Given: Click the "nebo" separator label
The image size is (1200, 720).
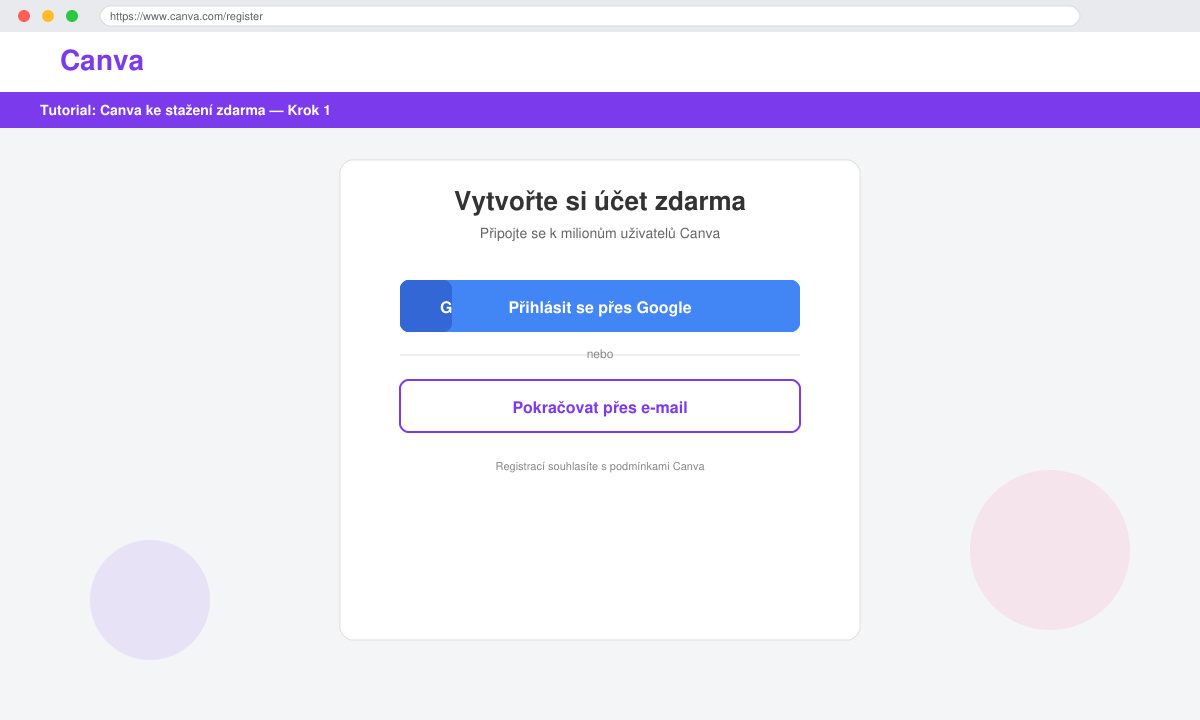Looking at the screenshot, I should click(x=600, y=354).
